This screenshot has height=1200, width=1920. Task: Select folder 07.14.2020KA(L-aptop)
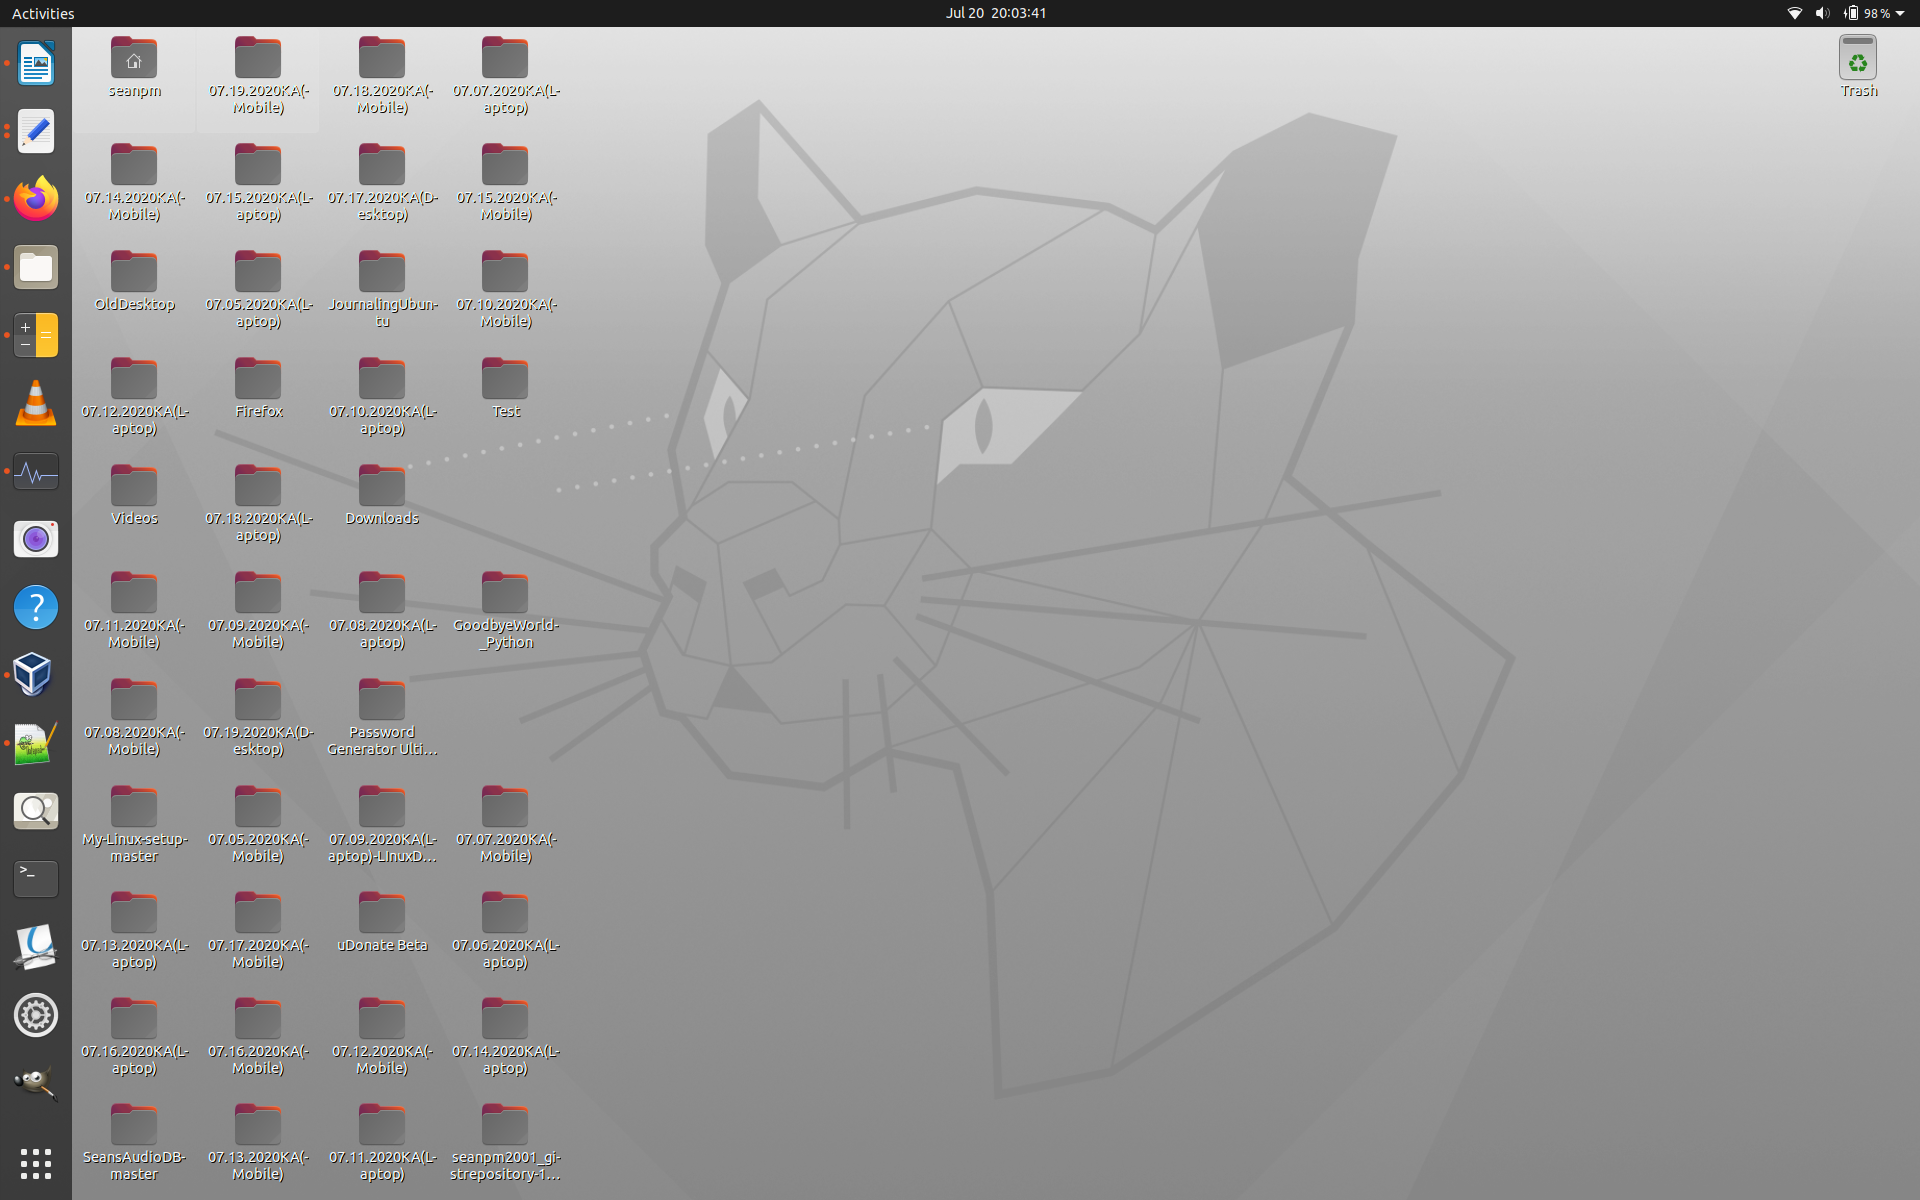point(505,1036)
